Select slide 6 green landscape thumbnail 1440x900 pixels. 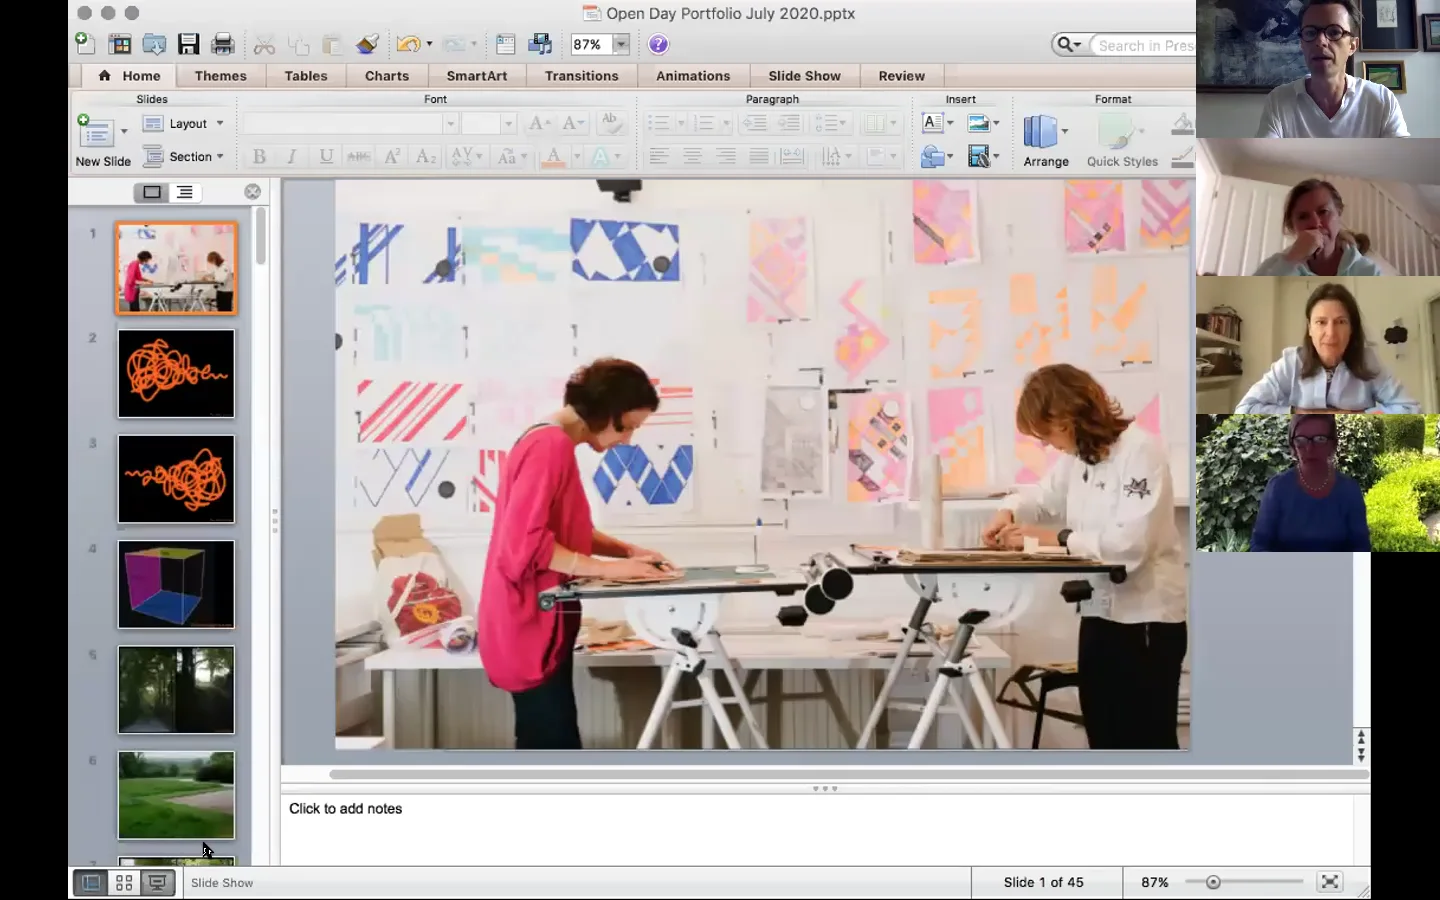coord(176,796)
